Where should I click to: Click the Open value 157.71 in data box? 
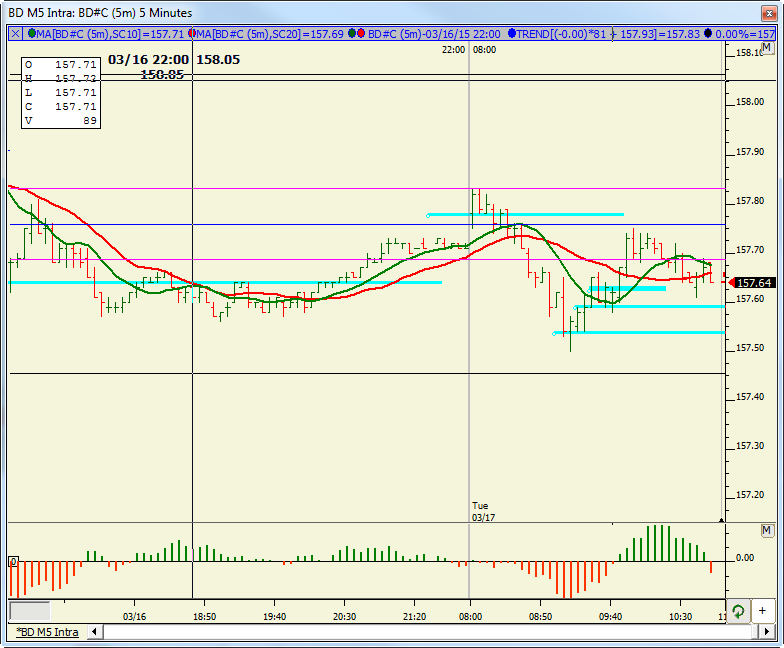tap(76, 65)
